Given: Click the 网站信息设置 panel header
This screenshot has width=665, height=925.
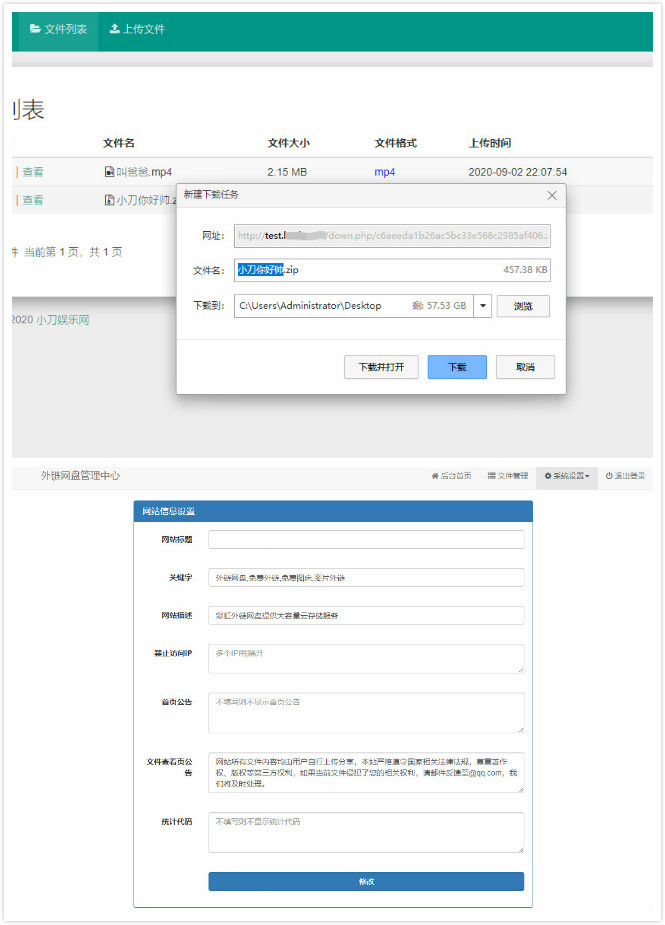Looking at the screenshot, I should 333,511.
